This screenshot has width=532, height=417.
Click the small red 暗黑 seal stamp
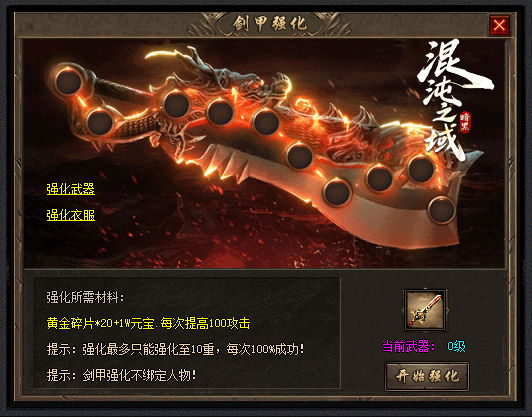465,122
